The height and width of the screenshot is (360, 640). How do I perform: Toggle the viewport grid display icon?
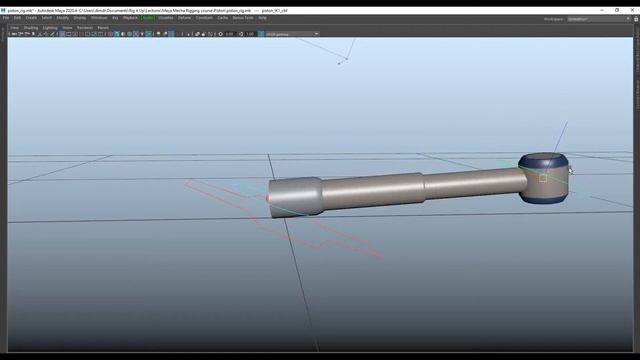(62, 34)
